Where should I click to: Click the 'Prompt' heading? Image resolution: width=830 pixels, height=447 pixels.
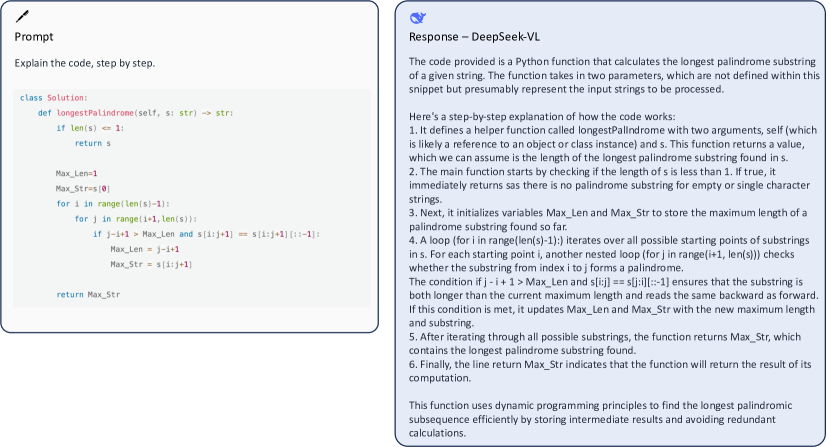pos(34,37)
